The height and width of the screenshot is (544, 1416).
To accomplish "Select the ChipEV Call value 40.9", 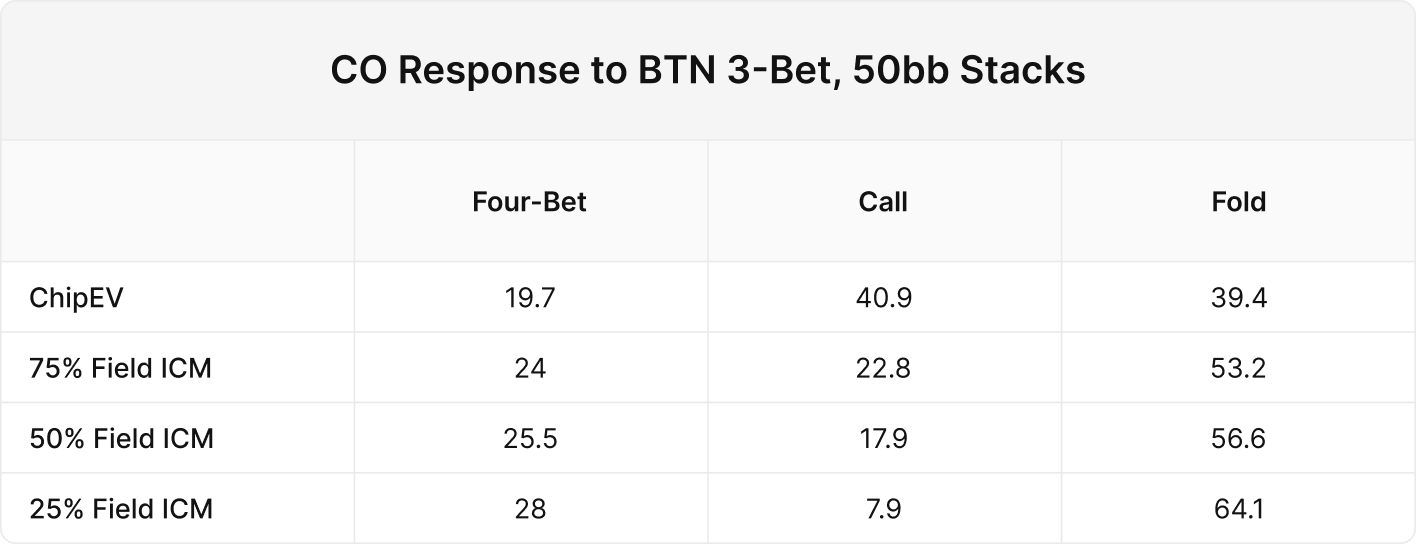I will [883, 298].
